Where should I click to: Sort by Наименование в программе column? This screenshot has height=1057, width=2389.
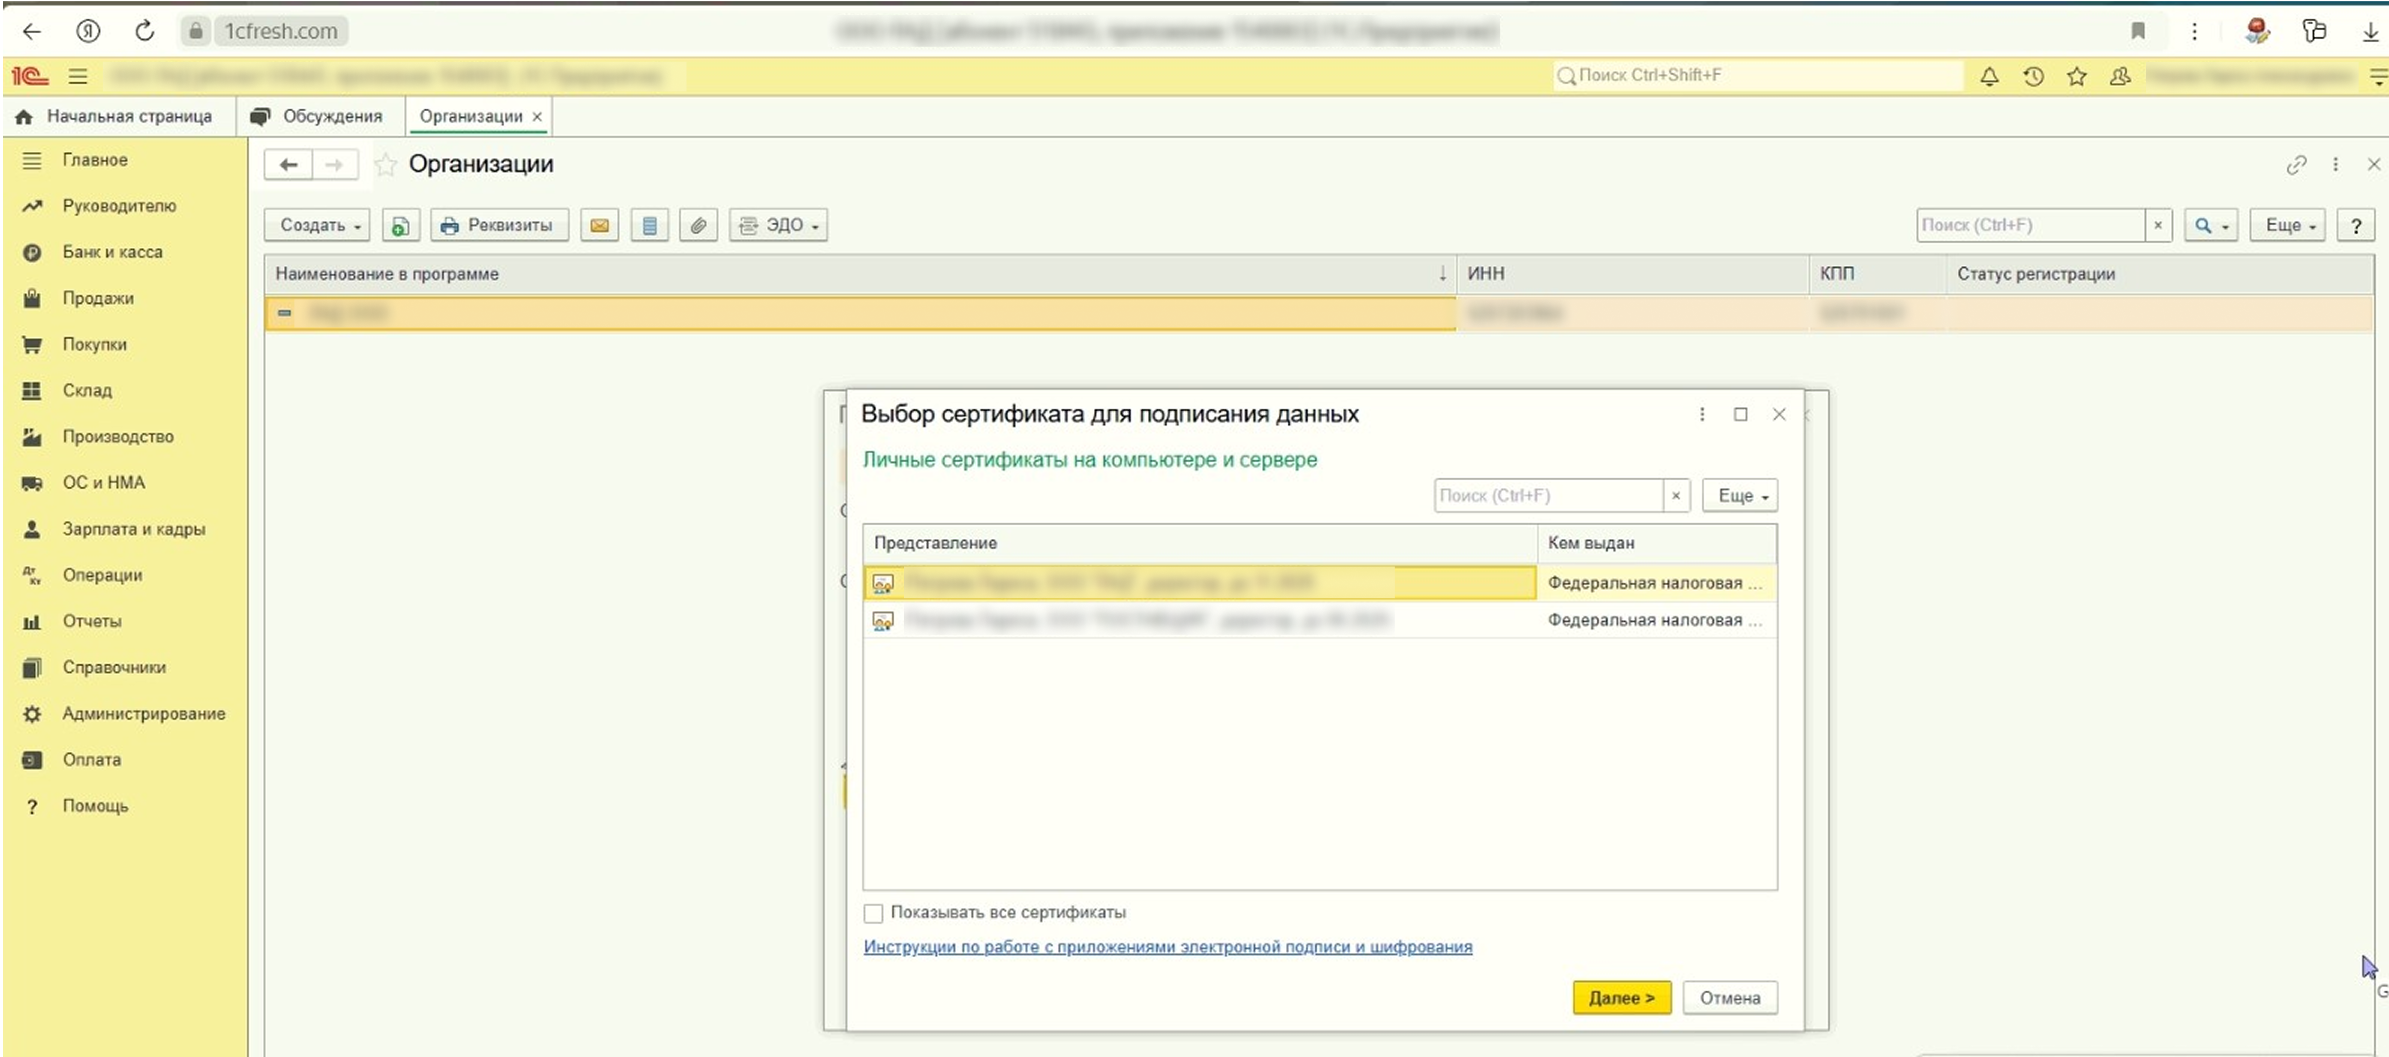(860, 274)
